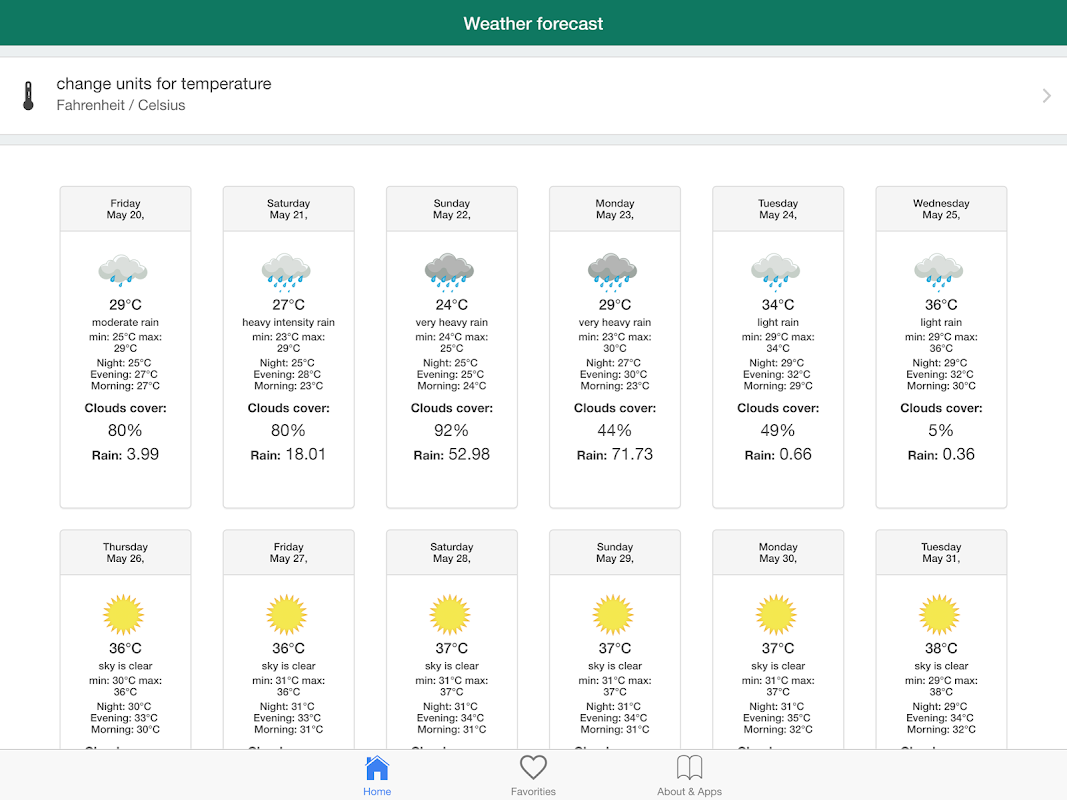Click the Weather forecast title
The height and width of the screenshot is (800, 1067).
pyautogui.click(x=533, y=24)
